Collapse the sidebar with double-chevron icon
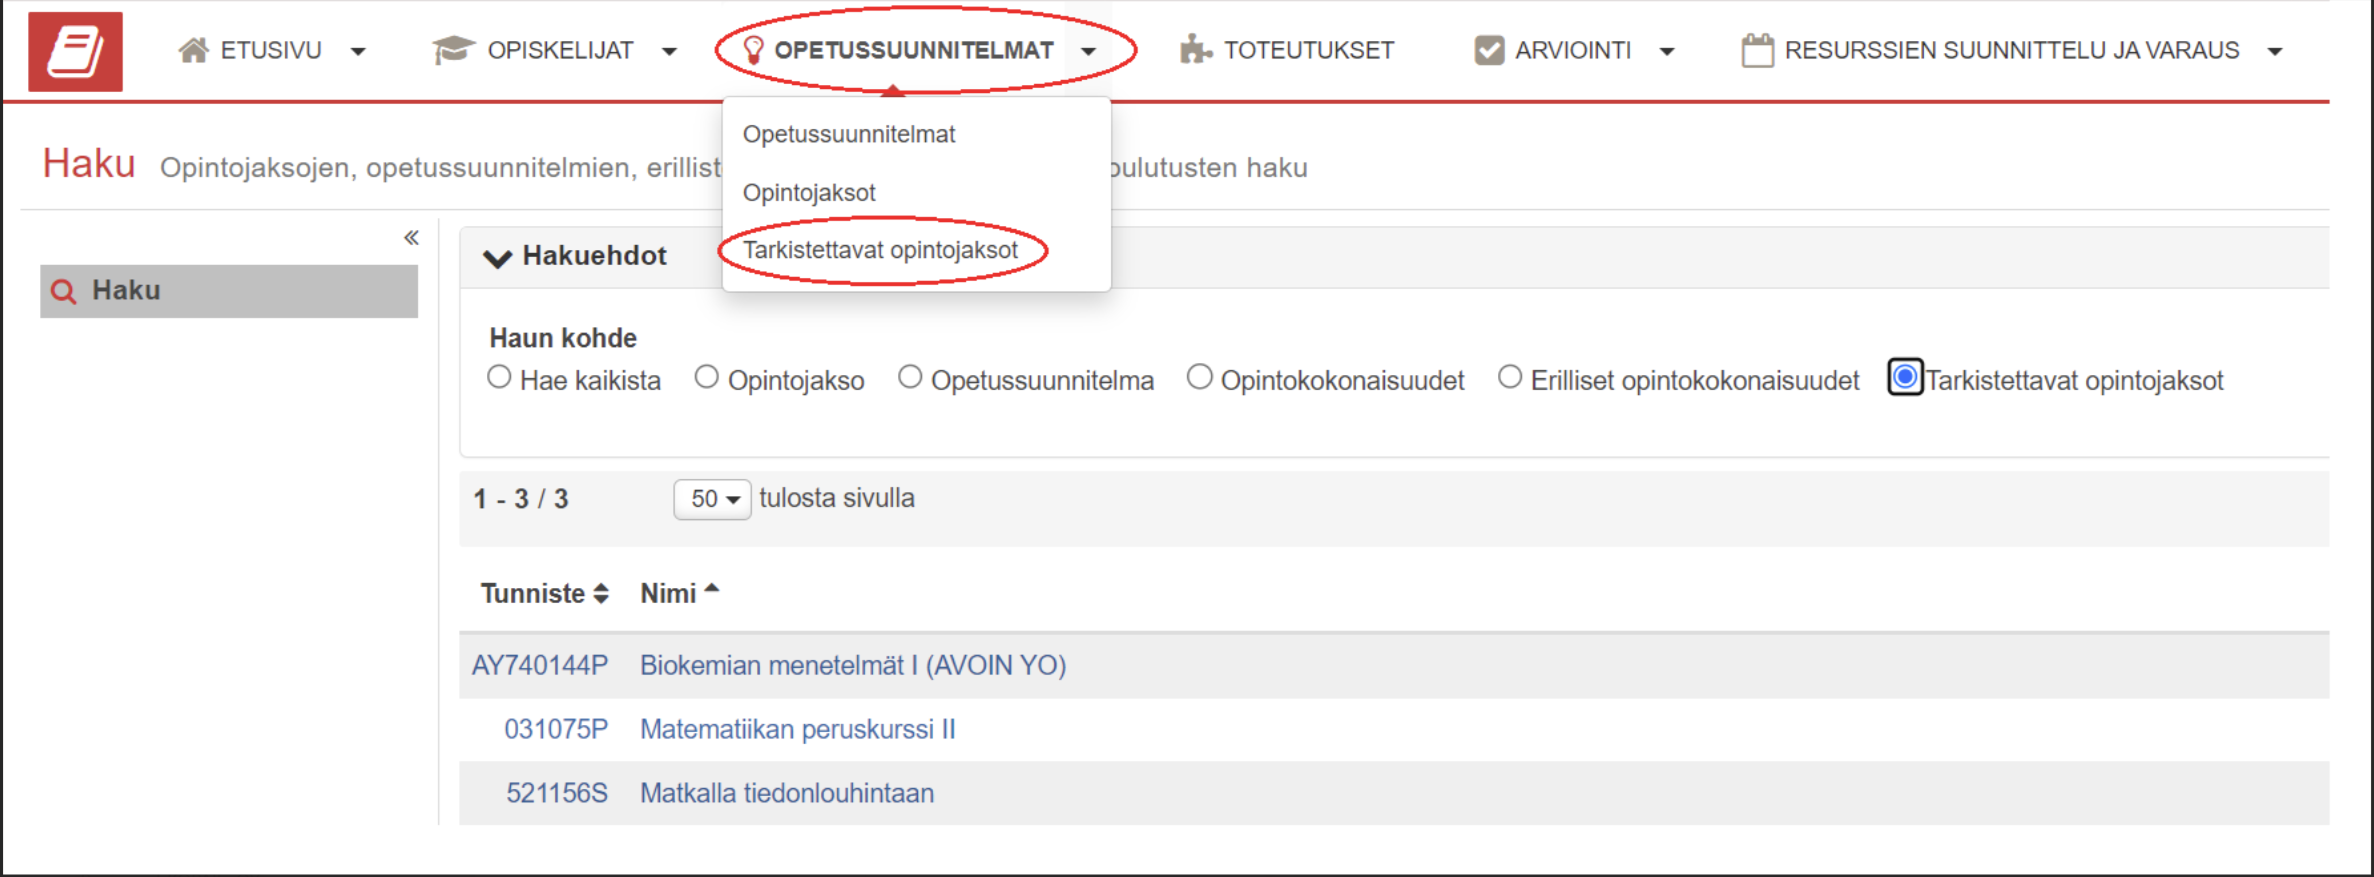Image resolution: width=2374 pixels, height=877 pixels. (x=411, y=237)
